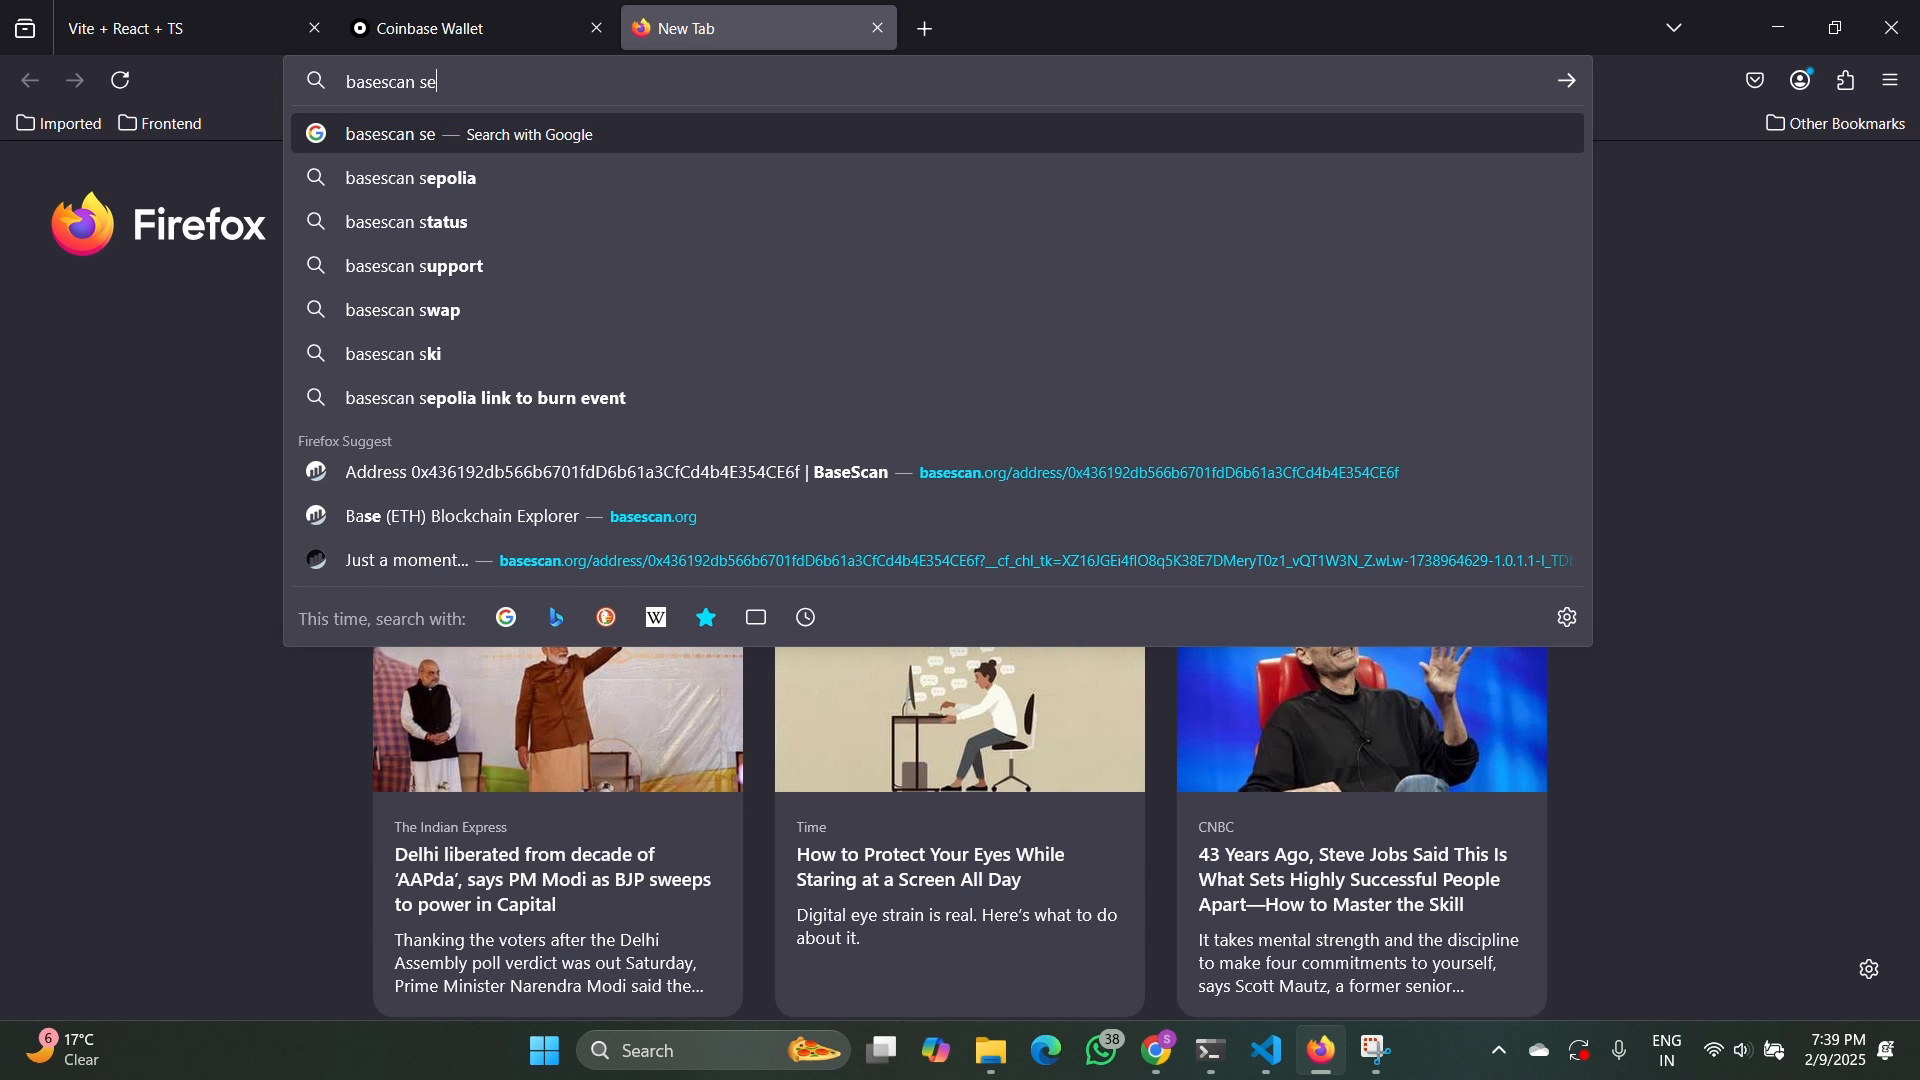
Task: Open the Frontend bookmarks folder
Action: [x=160, y=123]
